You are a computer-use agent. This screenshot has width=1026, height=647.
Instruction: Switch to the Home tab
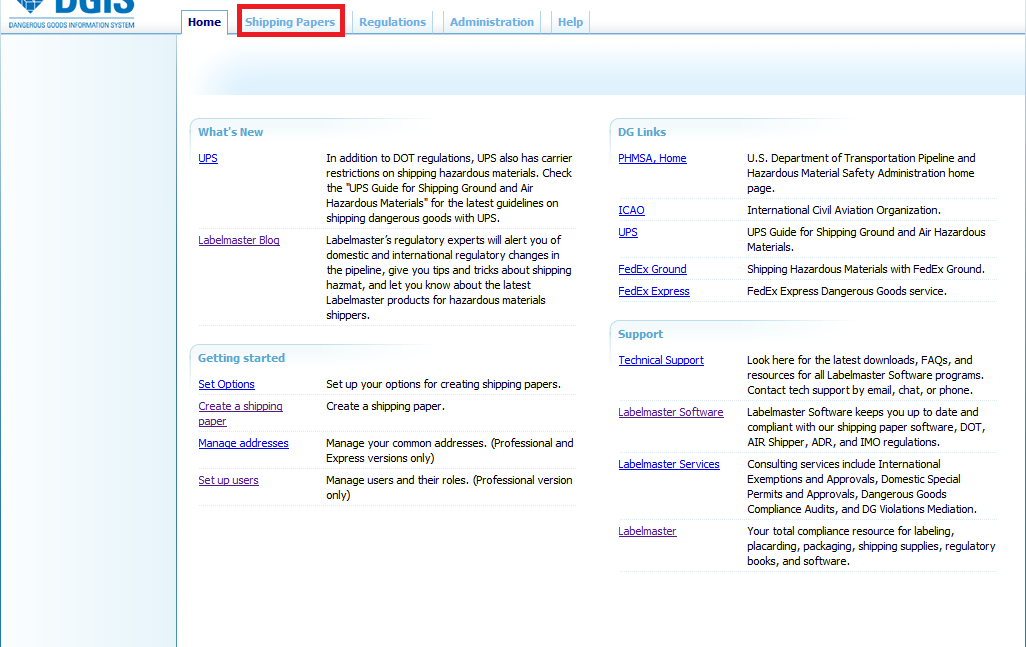(204, 22)
